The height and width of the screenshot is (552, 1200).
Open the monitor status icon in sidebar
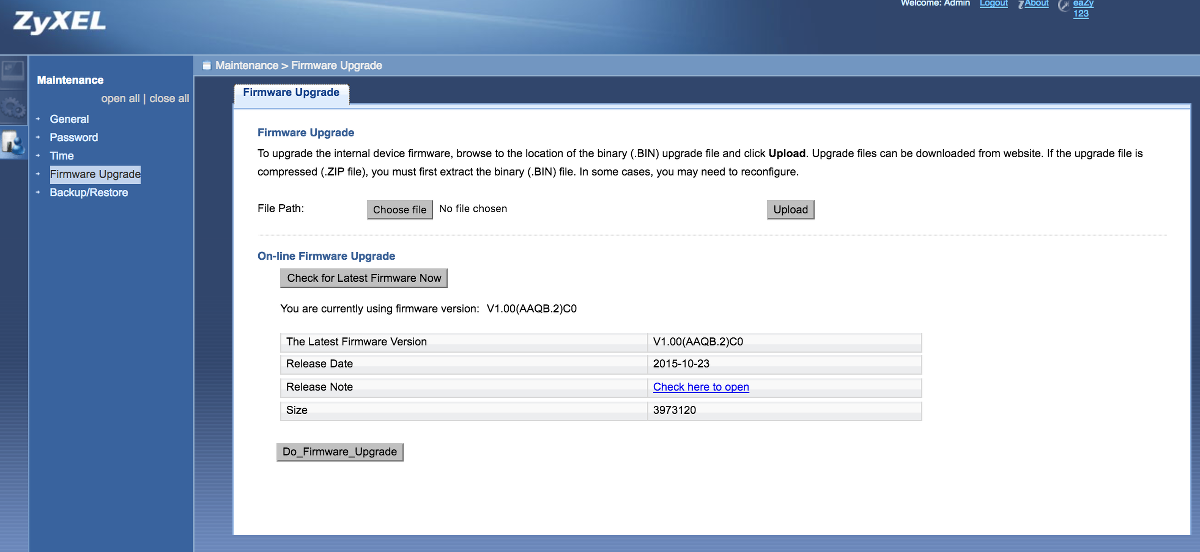13,71
